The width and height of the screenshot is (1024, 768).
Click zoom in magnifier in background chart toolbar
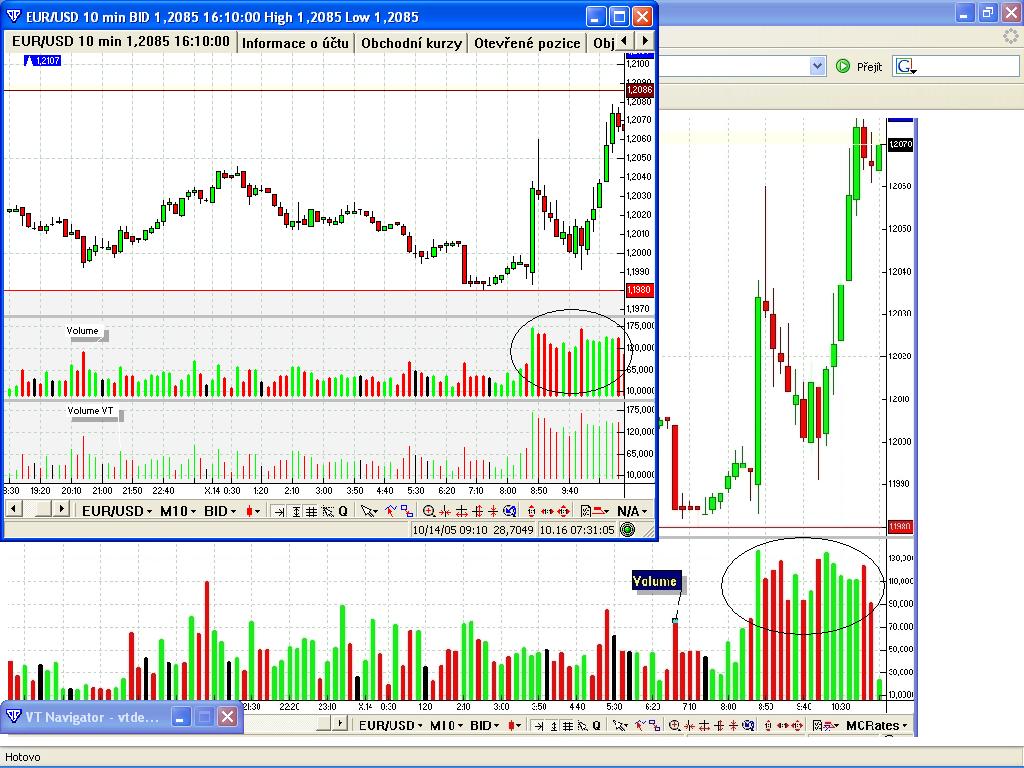coord(674,726)
